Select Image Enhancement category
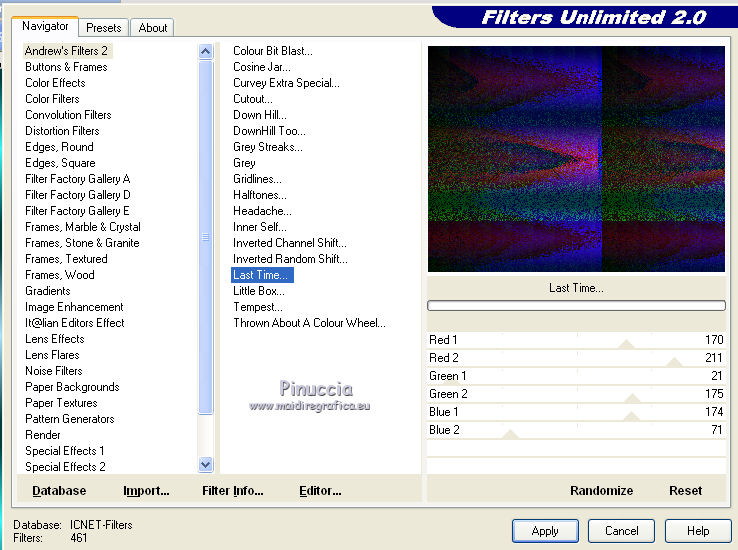The width and height of the screenshot is (738, 550). point(74,307)
